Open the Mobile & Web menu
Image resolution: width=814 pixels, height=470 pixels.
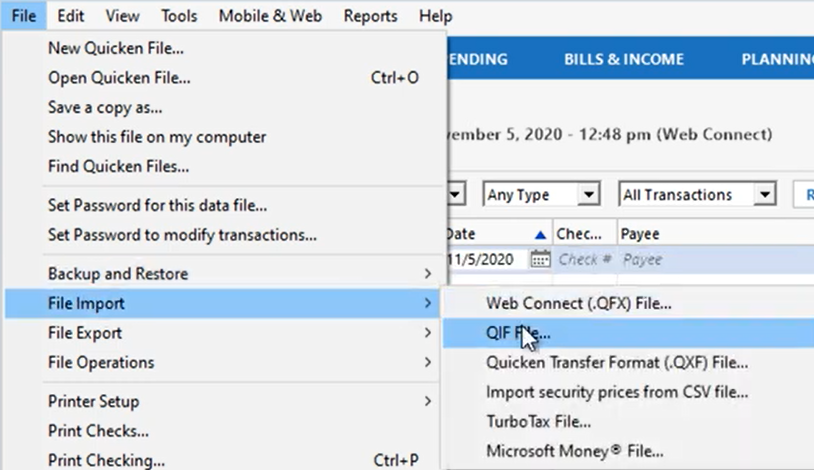pyautogui.click(x=270, y=16)
